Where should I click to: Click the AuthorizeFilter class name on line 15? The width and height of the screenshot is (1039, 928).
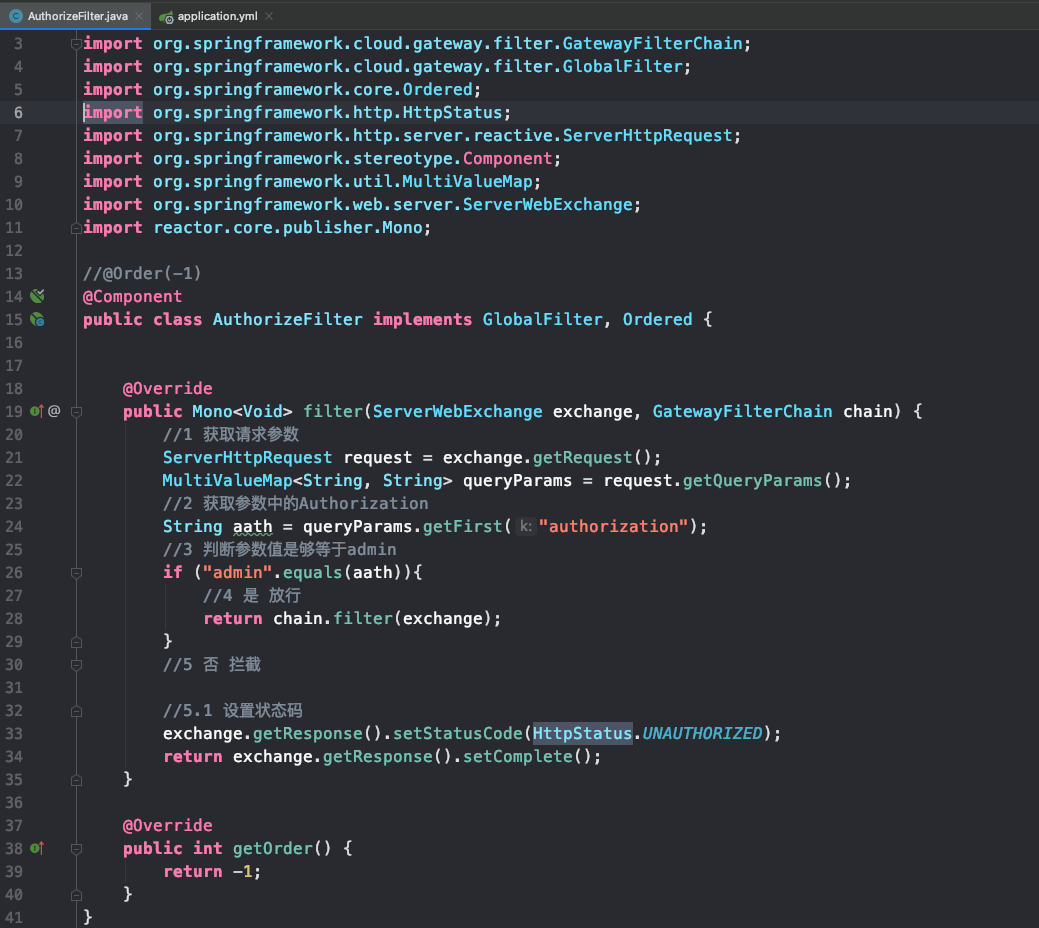coord(288,319)
